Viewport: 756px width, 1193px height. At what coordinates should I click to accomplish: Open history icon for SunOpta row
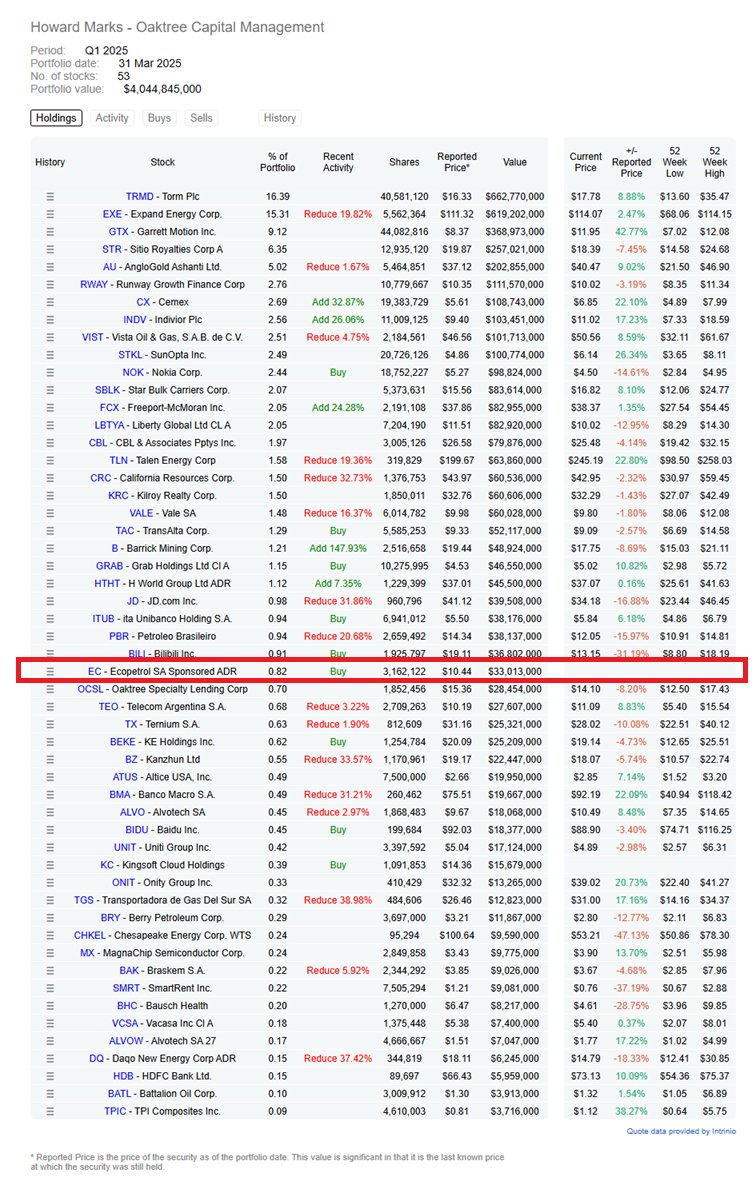coord(50,355)
